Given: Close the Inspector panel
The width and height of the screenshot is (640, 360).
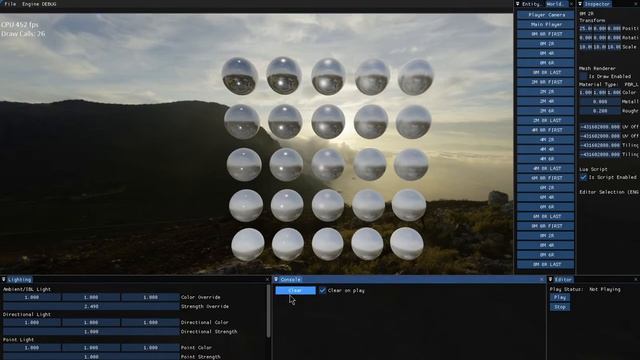Looking at the screenshot, I should pyautogui.click(x=636, y=4).
